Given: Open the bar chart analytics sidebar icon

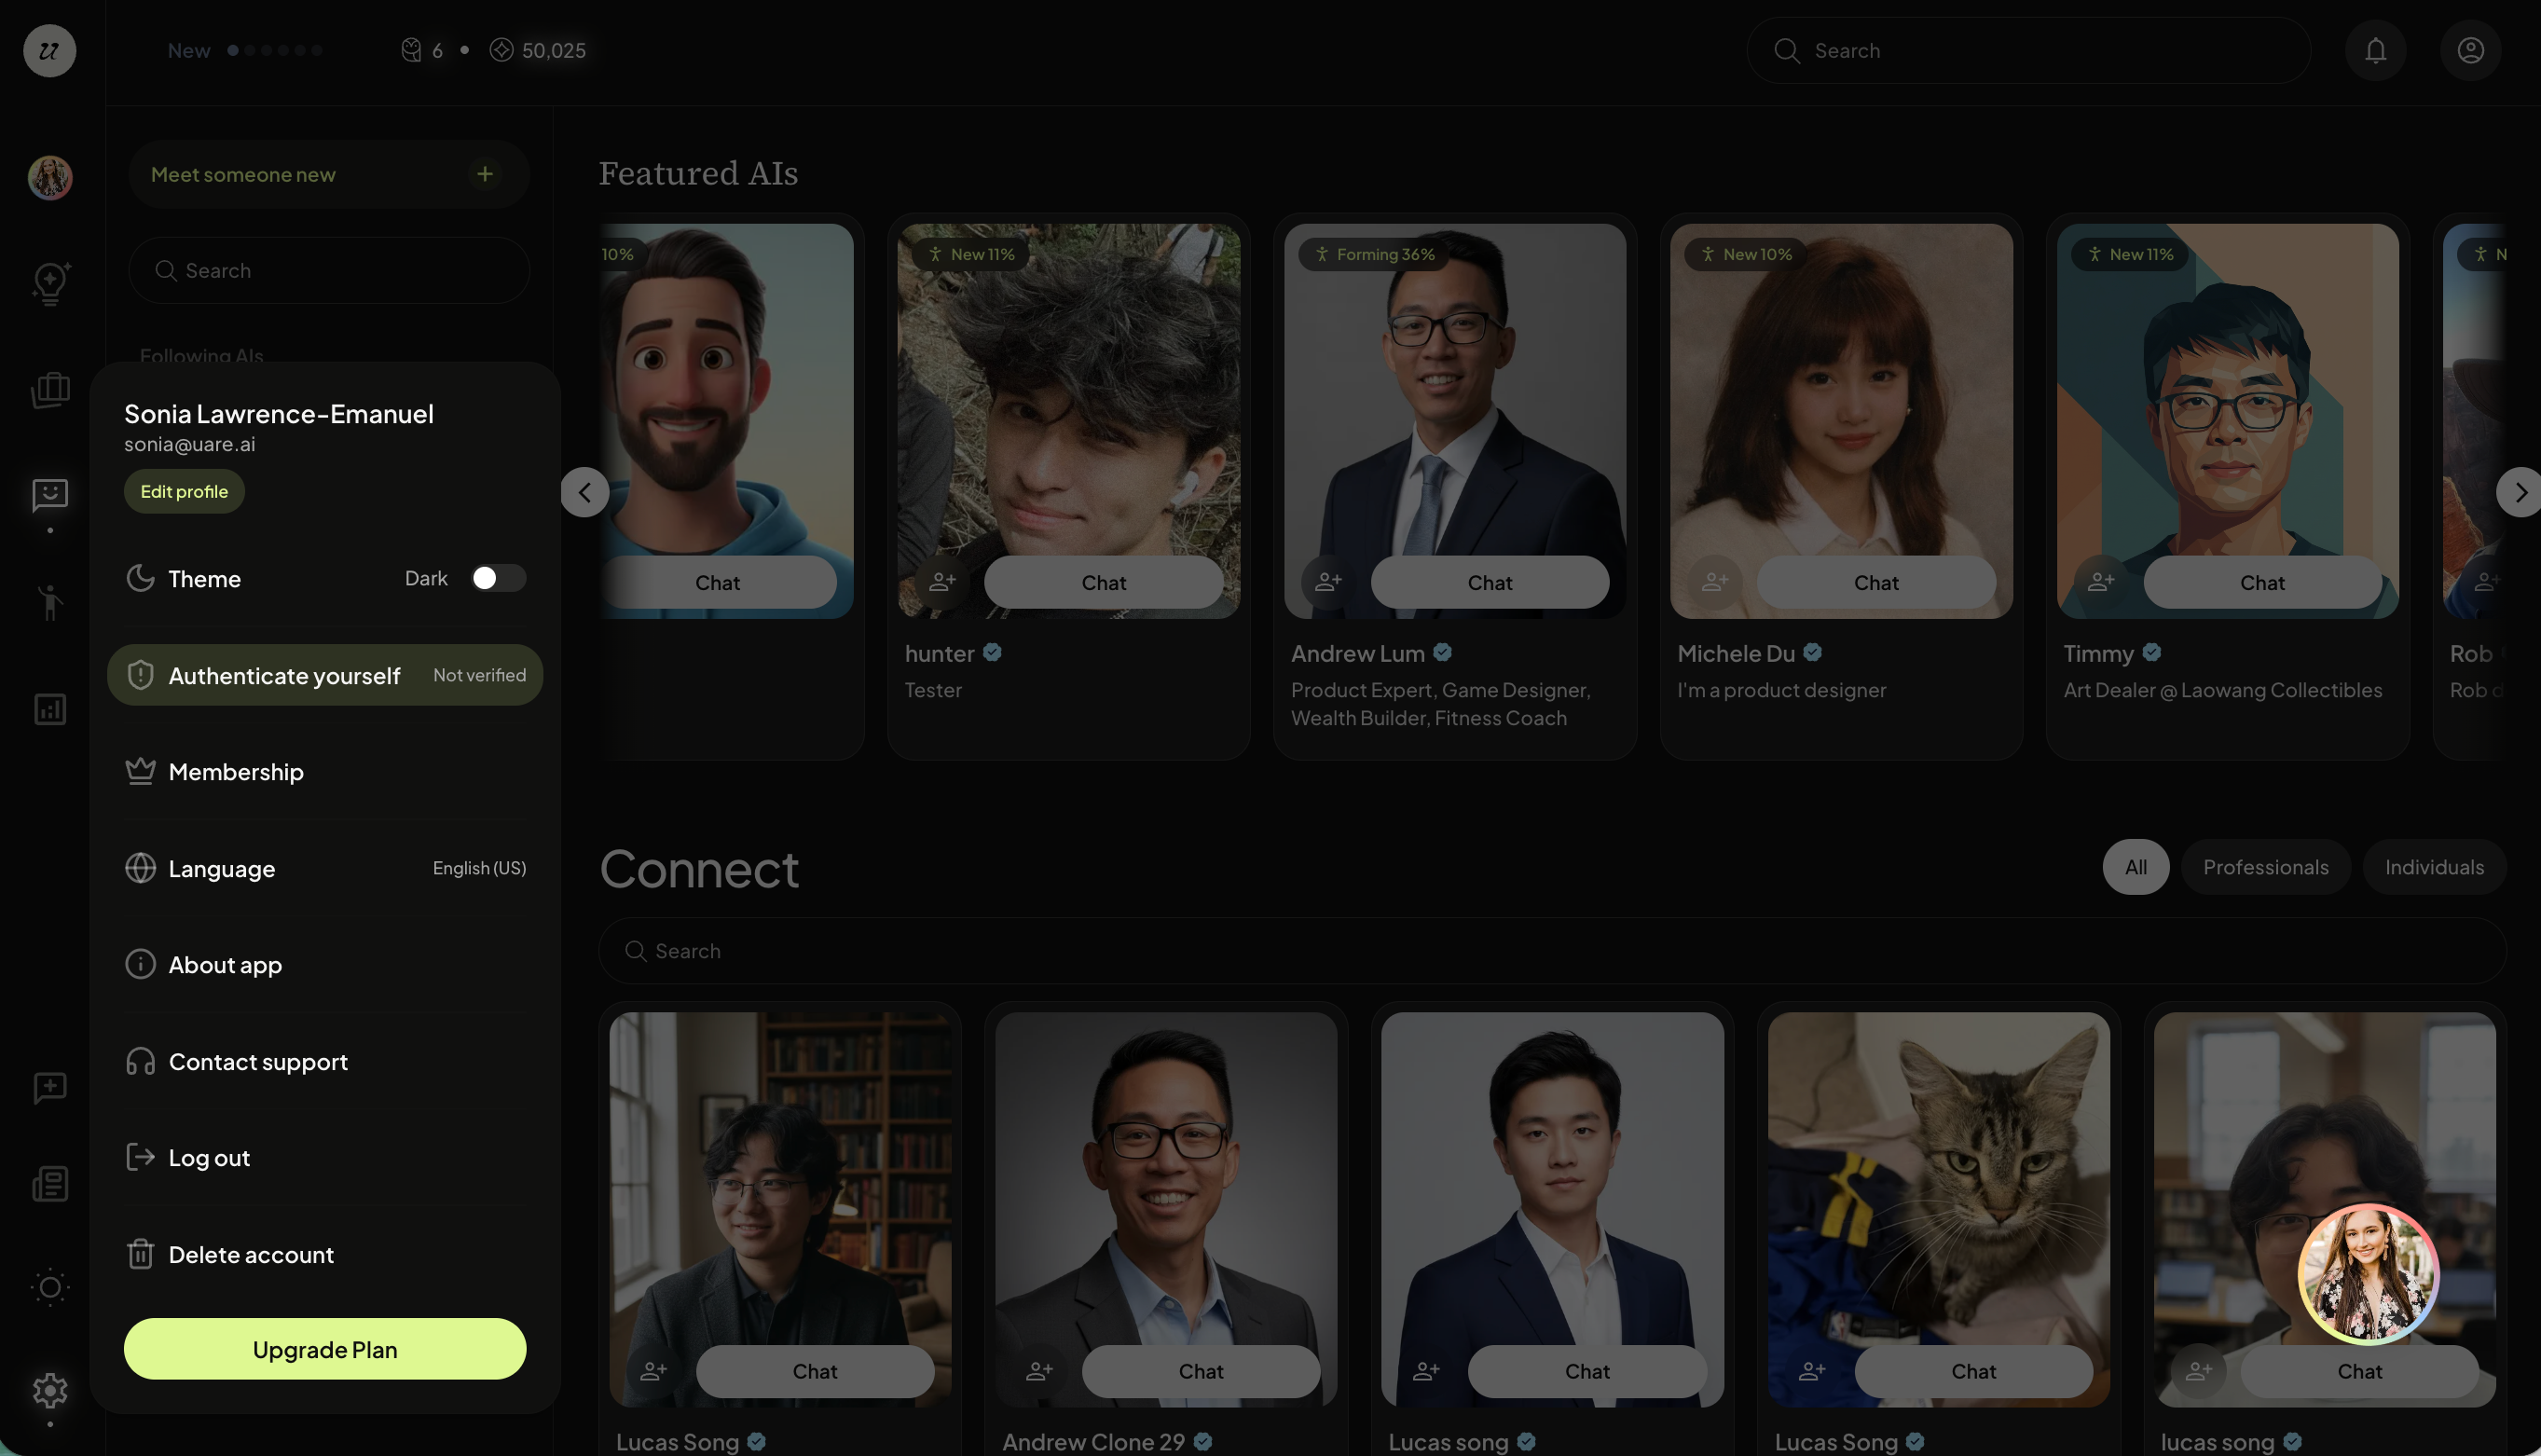Looking at the screenshot, I should pos(50,709).
